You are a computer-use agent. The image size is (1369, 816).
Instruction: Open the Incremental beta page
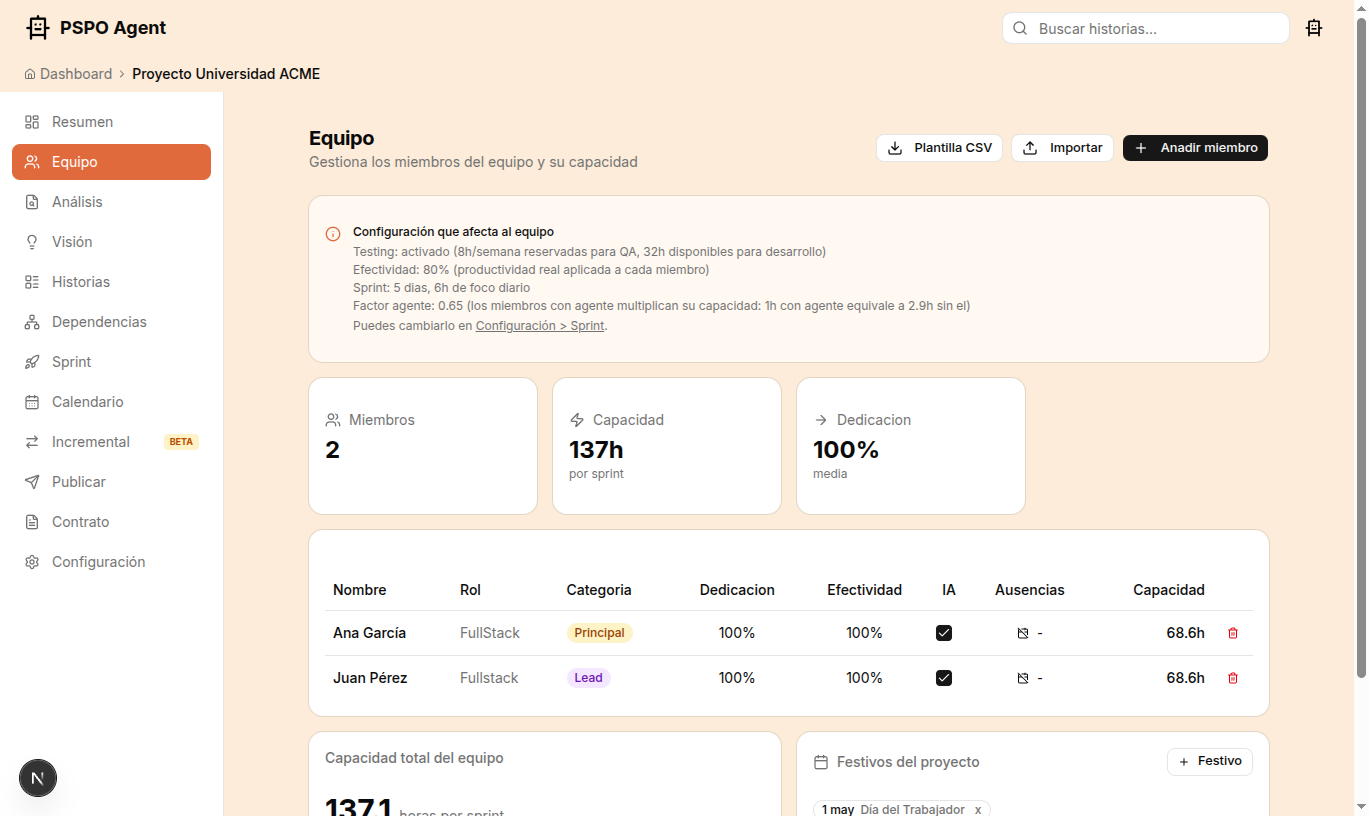click(91, 442)
